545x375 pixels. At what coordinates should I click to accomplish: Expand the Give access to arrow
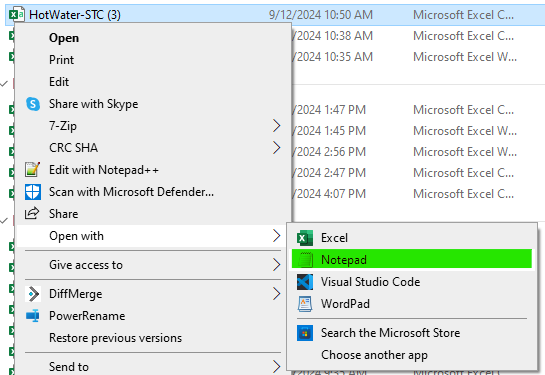point(277,265)
